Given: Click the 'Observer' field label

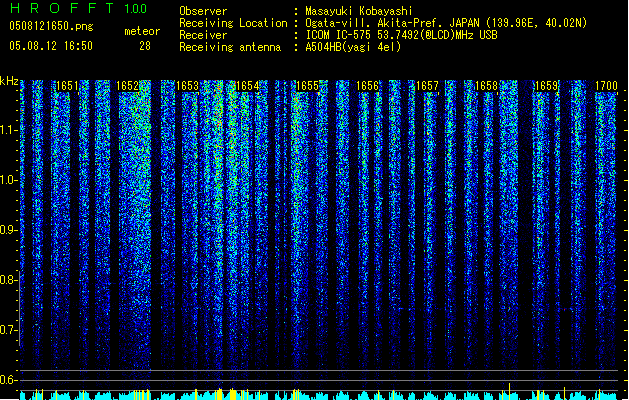Looking at the screenshot, I should pyautogui.click(x=203, y=11).
